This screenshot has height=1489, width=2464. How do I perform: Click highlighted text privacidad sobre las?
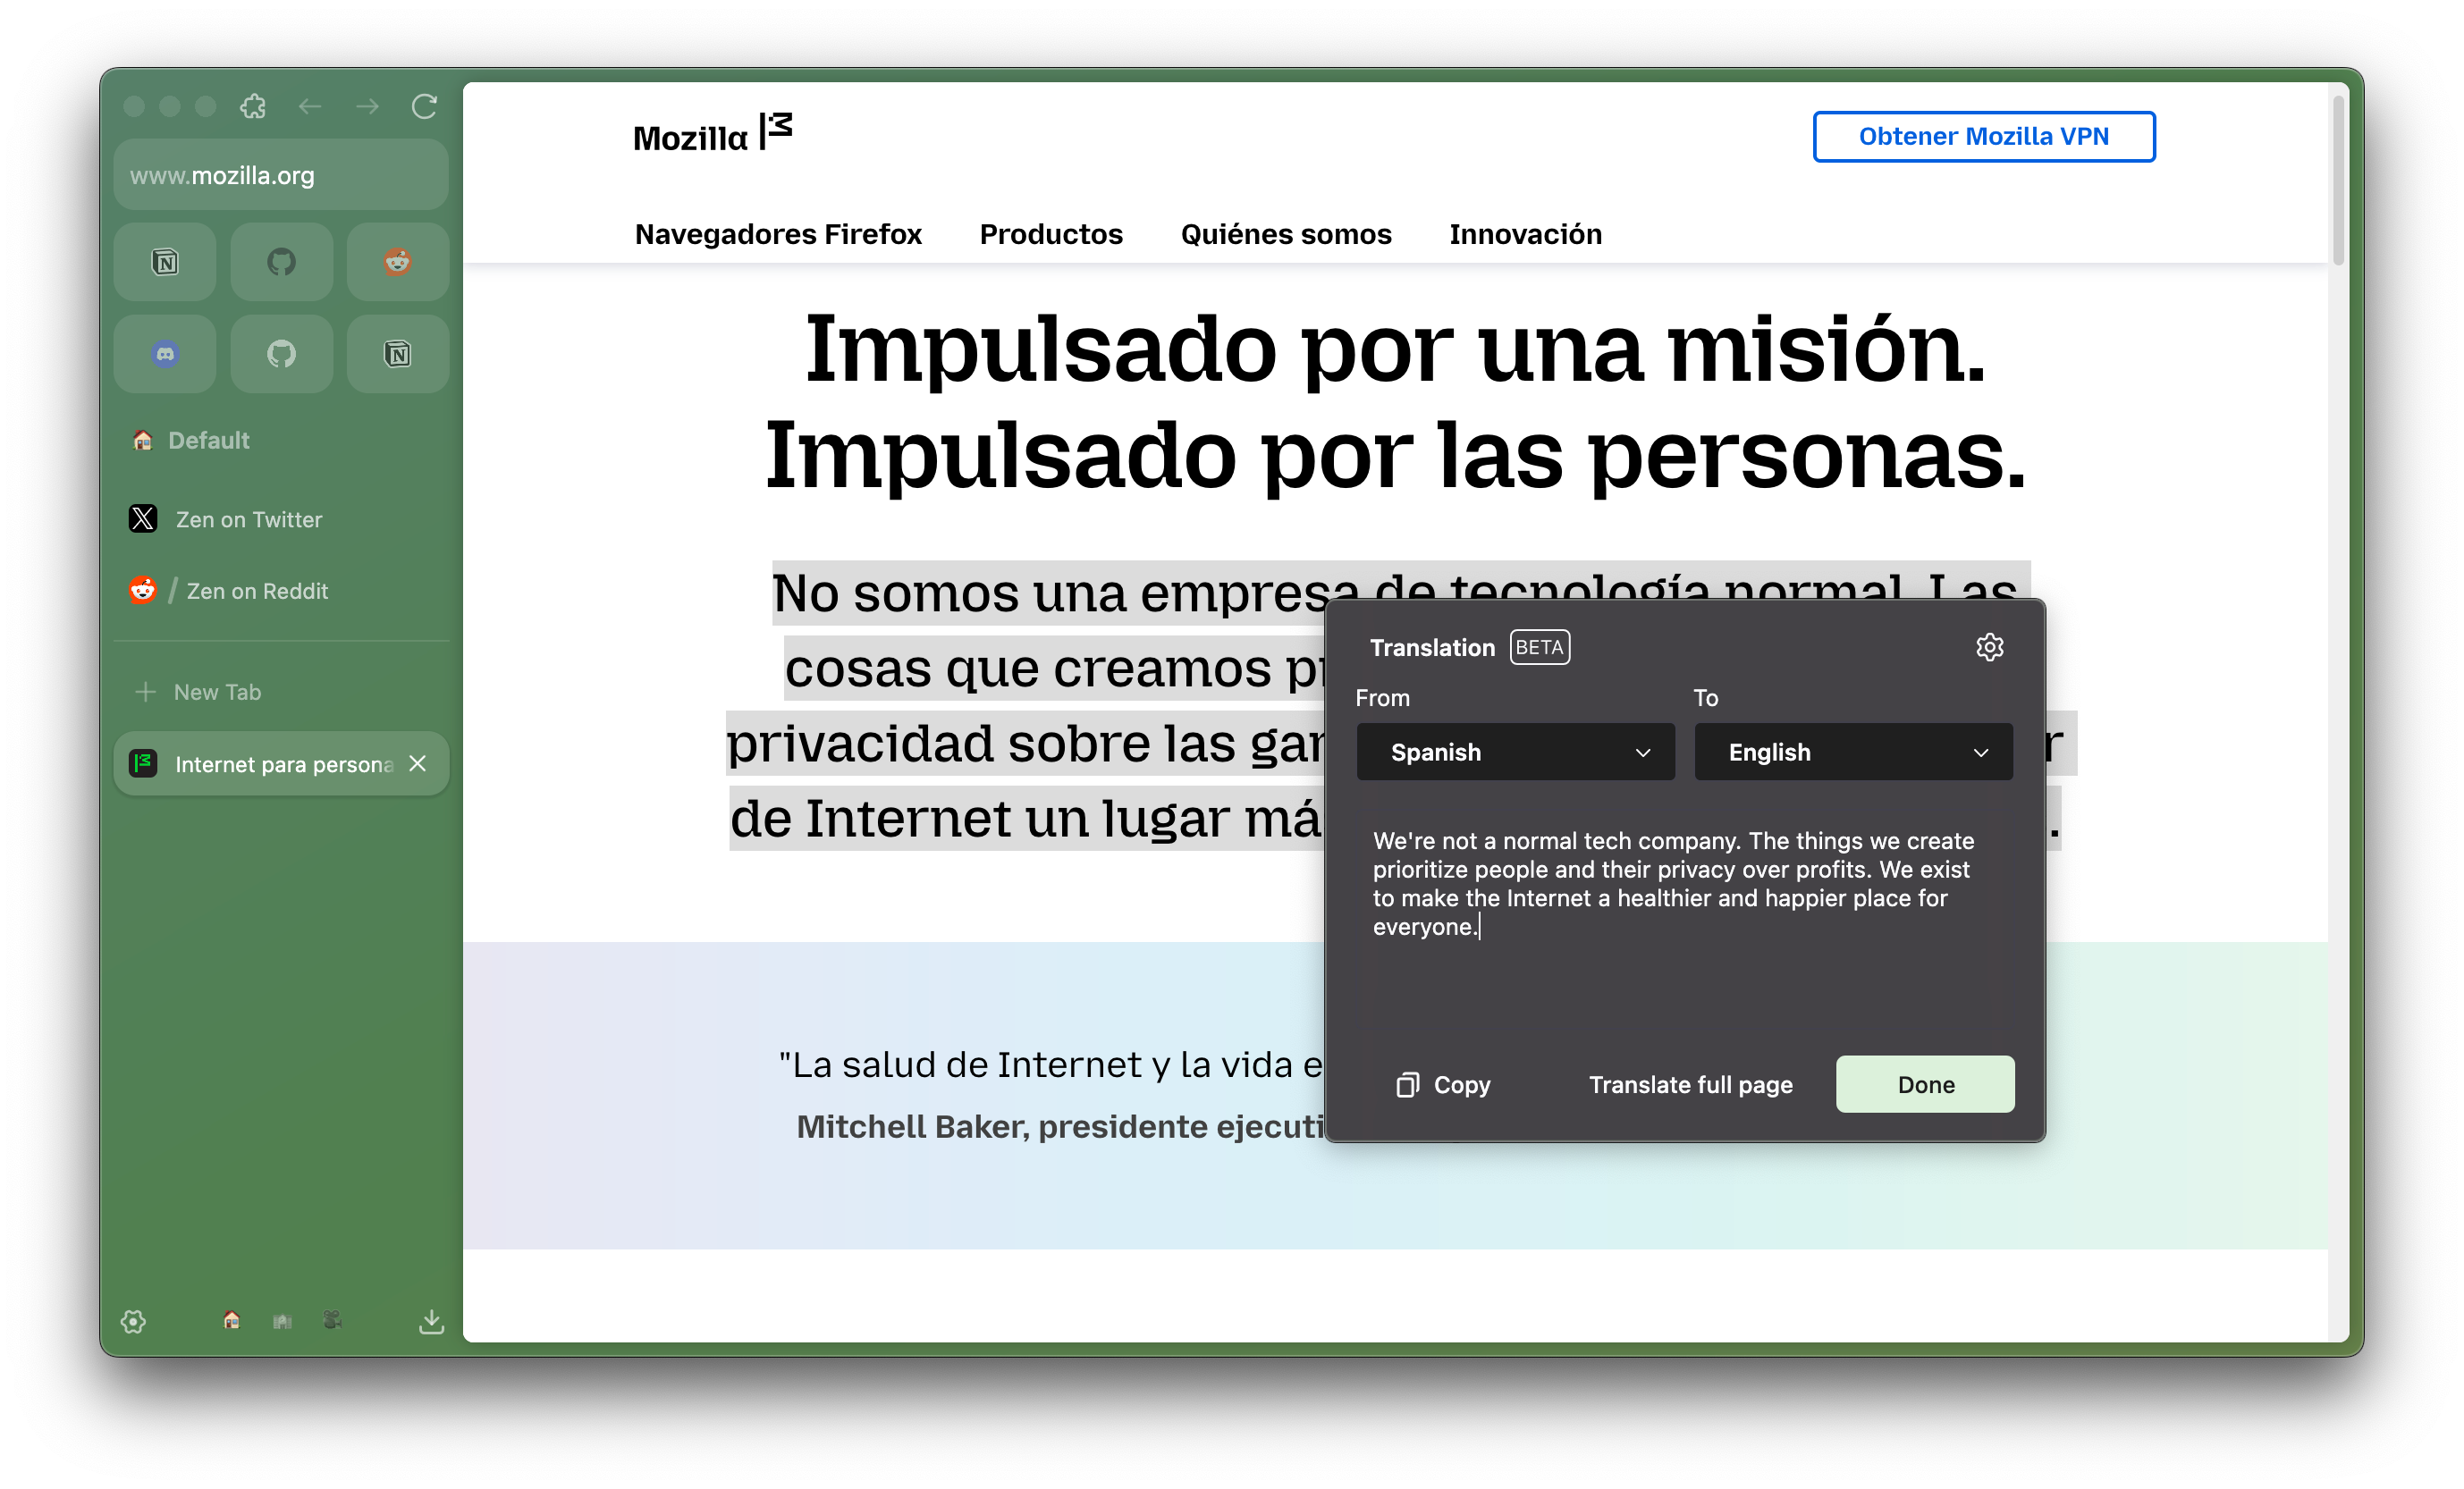coord(981,743)
